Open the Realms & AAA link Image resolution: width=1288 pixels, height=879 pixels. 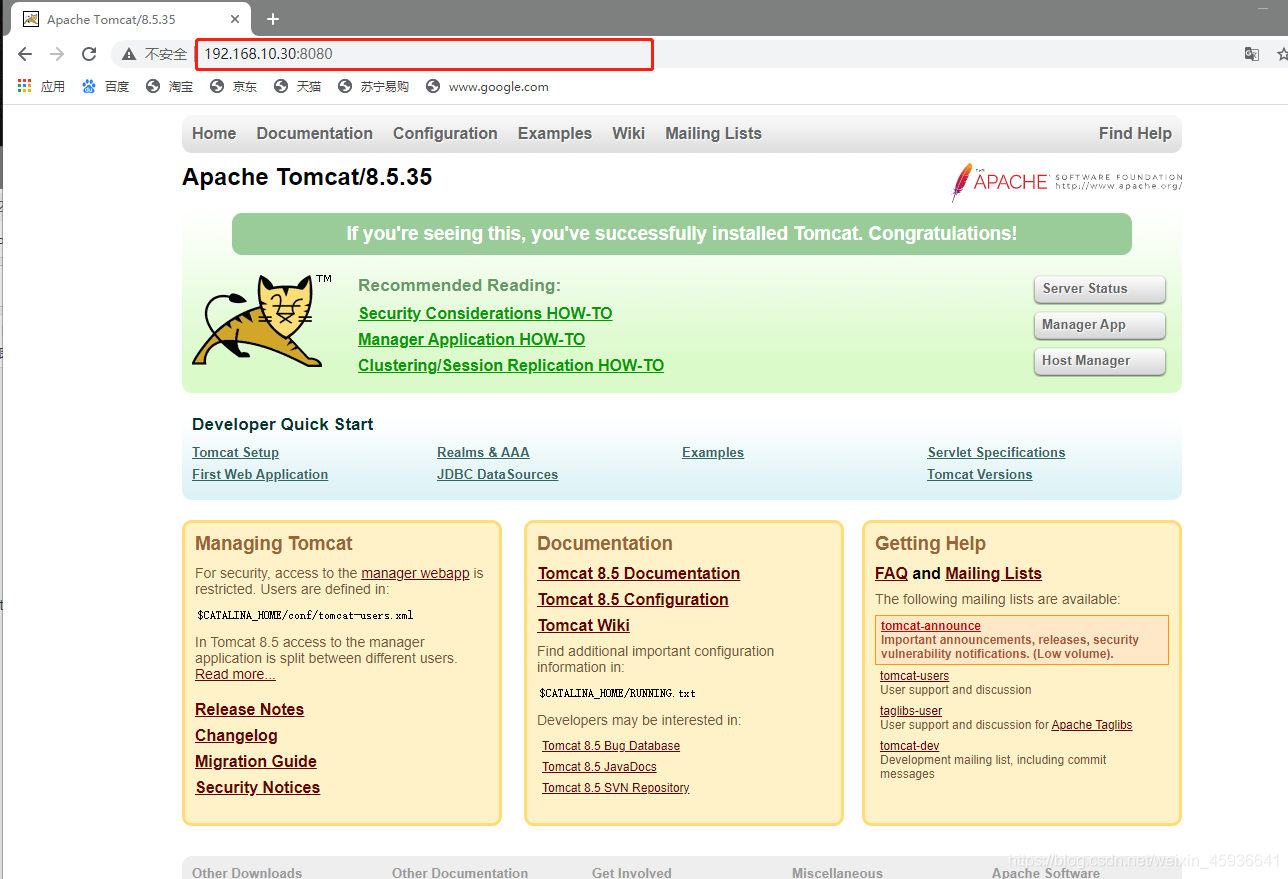coord(483,452)
